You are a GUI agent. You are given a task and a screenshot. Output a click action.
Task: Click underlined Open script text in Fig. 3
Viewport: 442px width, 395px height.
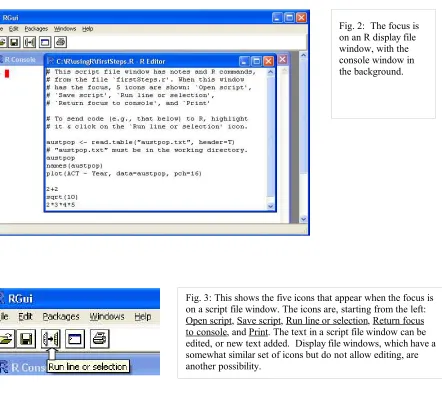click(209, 321)
